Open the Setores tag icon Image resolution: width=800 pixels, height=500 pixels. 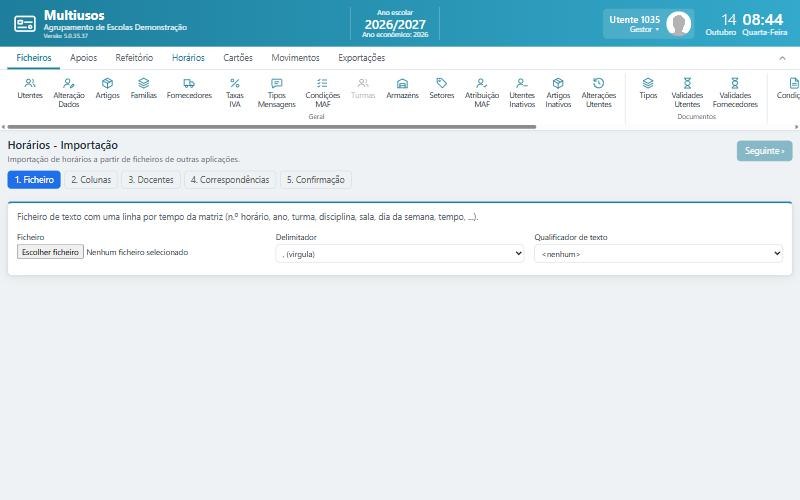coord(442,89)
